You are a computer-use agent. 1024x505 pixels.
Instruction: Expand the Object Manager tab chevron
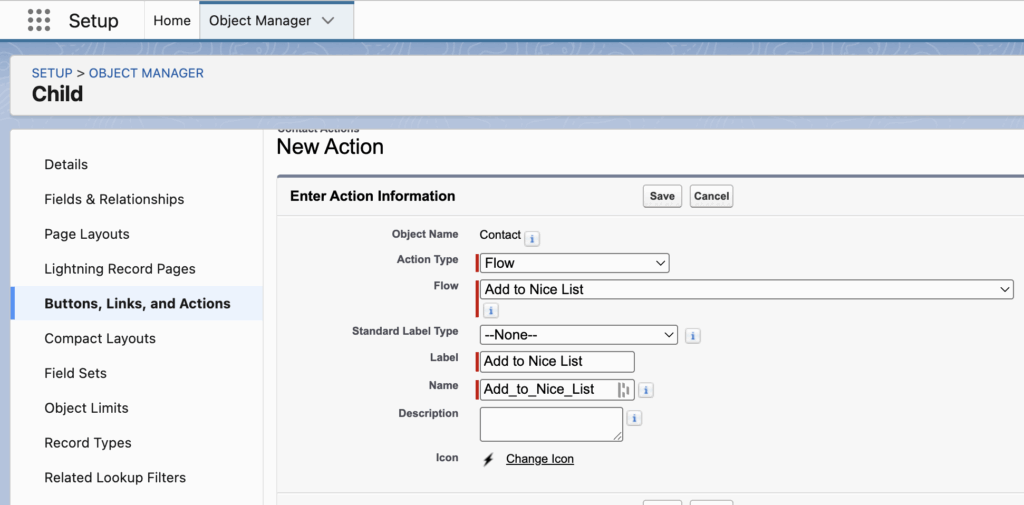(328, 21)
